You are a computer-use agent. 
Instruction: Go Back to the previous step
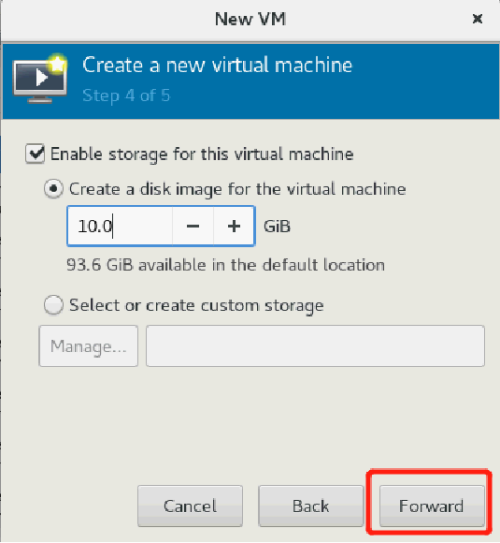point(311,506)
